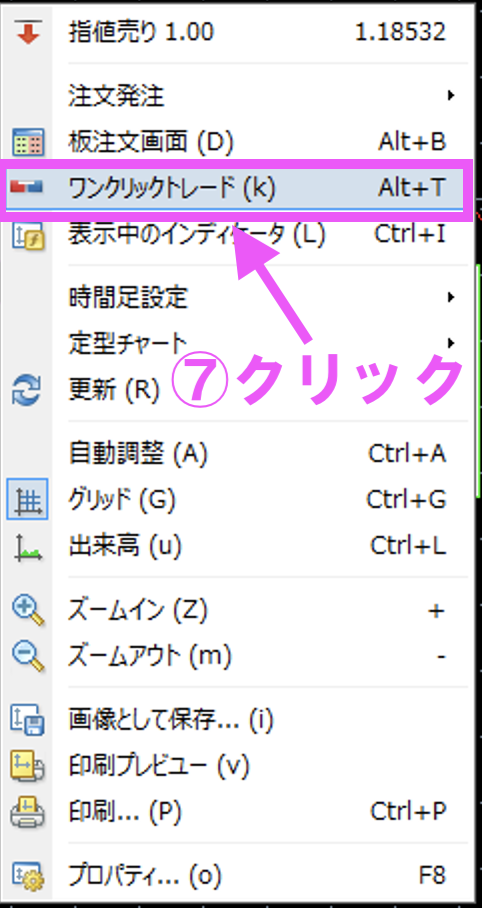Click the save as picture icon
This screenshot has height=908, width=482.
(28, 720)
